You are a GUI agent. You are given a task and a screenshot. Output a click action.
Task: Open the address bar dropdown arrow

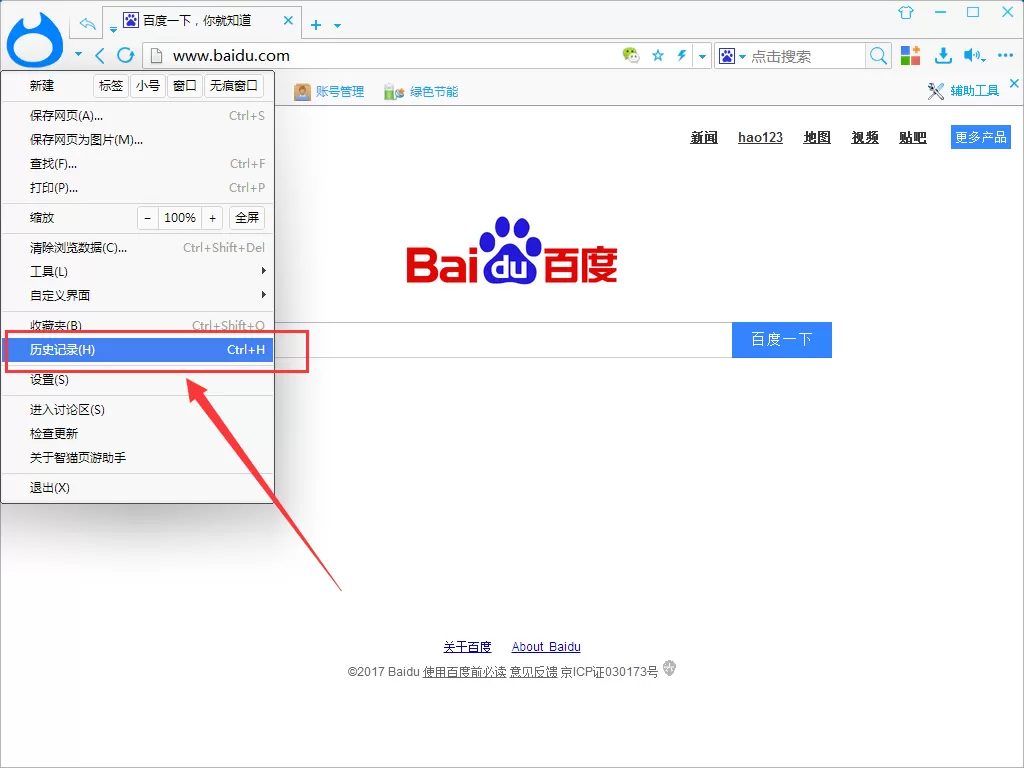click(x=702, y=56)
